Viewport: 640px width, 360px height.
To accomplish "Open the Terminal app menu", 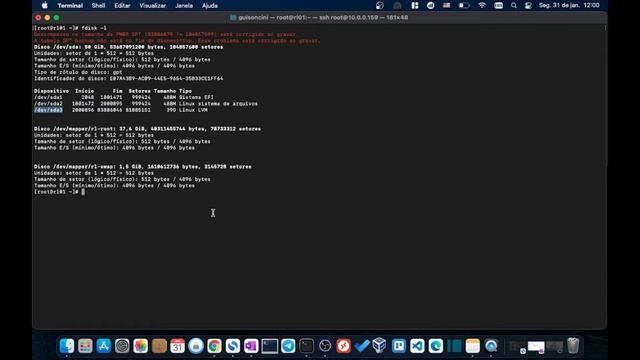I will [70, 6].
